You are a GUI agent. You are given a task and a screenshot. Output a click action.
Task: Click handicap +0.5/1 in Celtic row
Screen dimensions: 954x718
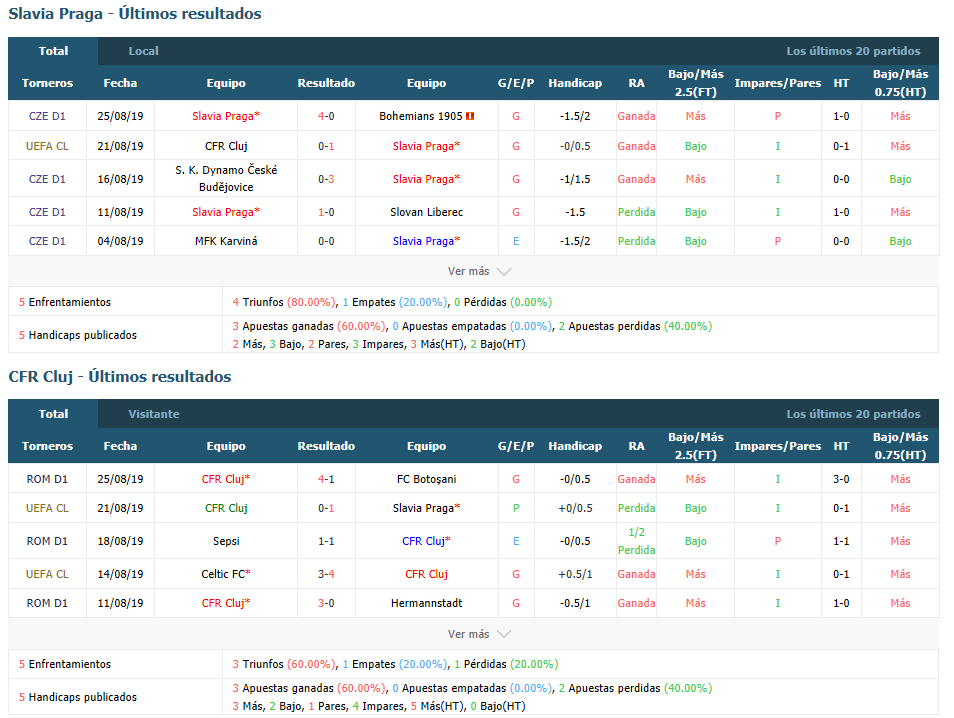click(575, 574)
